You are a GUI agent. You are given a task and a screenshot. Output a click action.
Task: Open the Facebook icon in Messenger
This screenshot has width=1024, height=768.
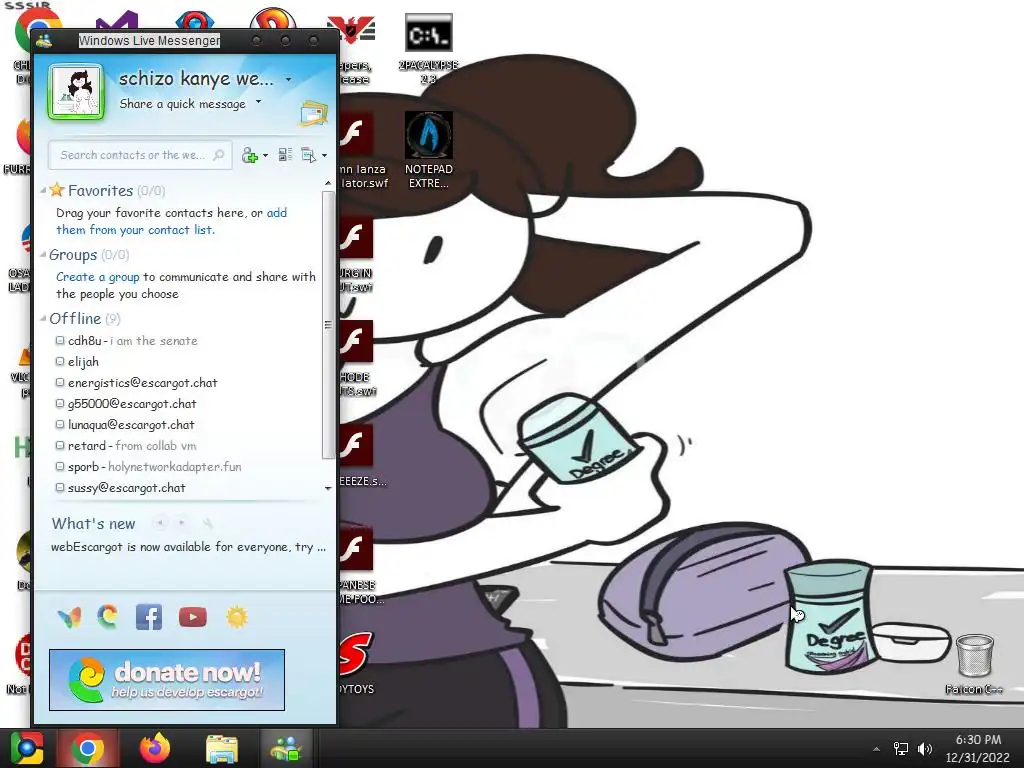[149, 616]
